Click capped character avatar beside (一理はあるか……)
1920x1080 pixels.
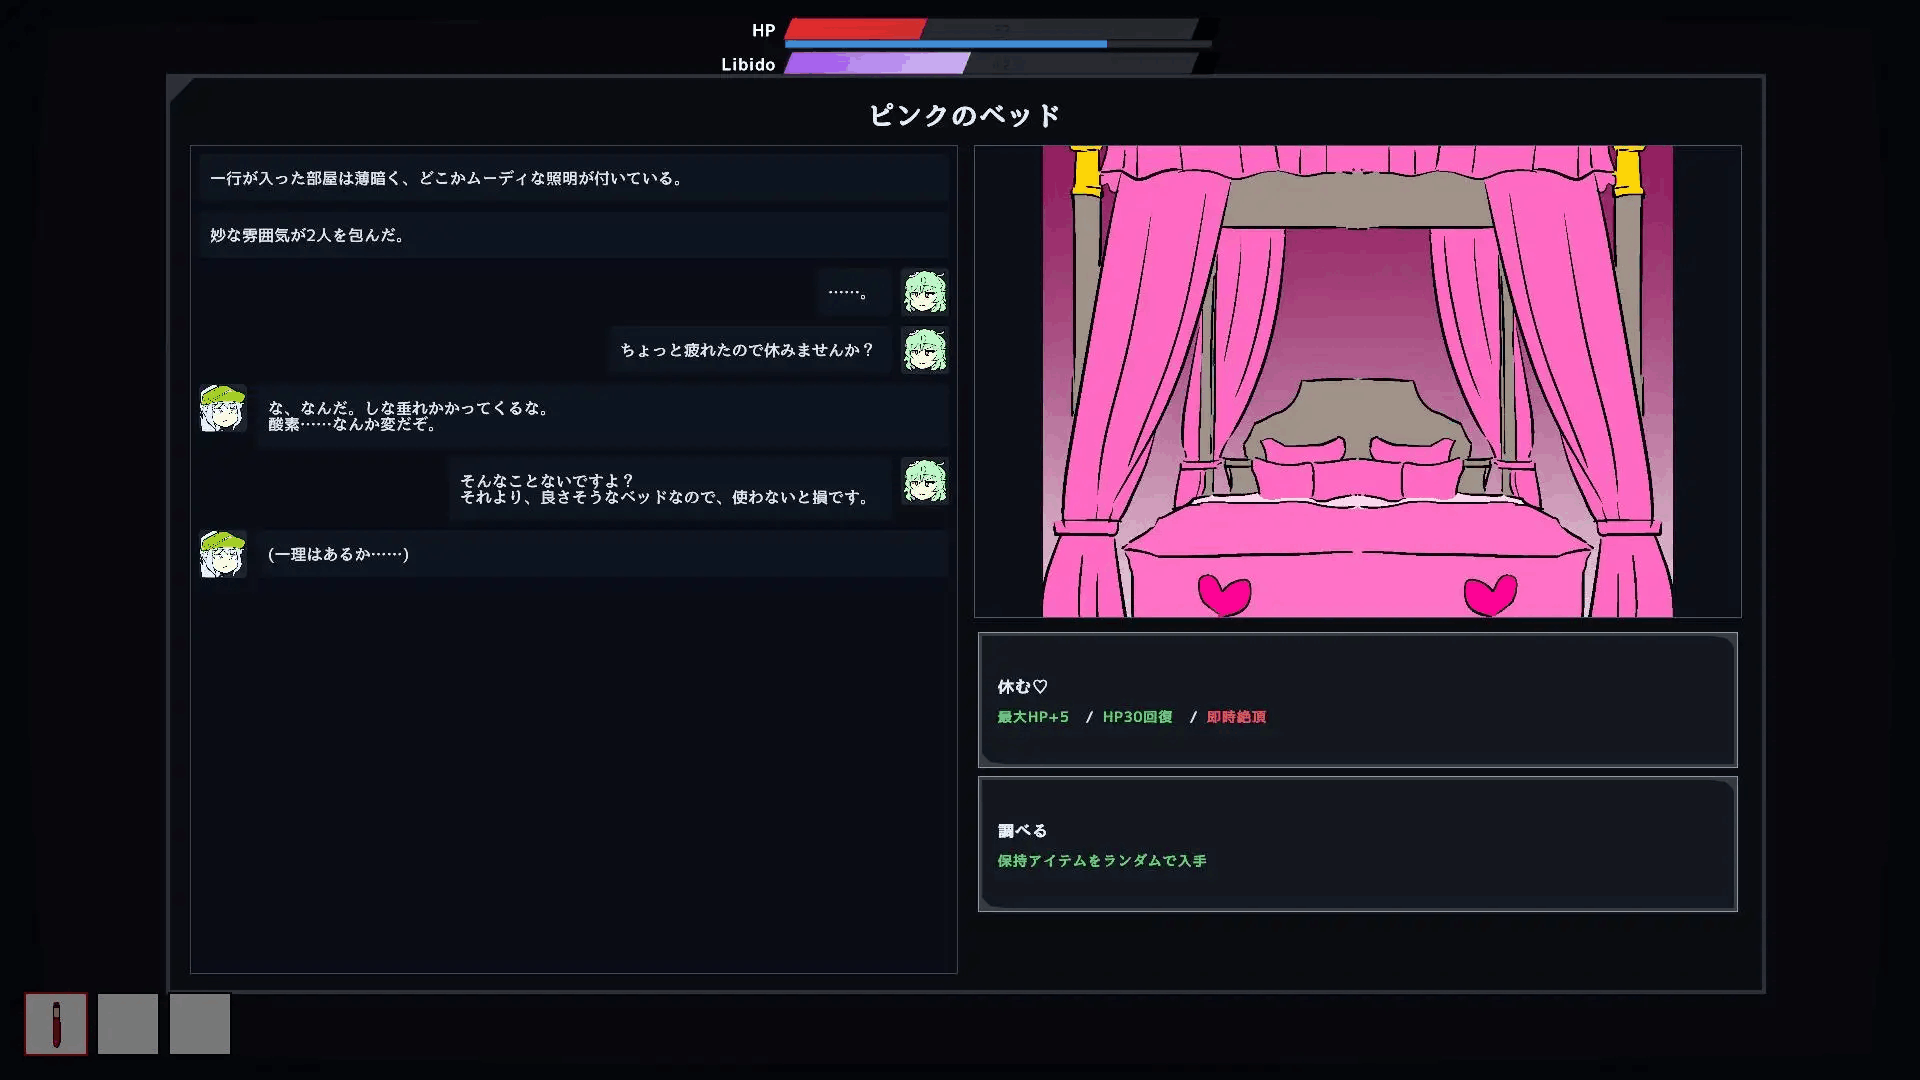(222, 554)
